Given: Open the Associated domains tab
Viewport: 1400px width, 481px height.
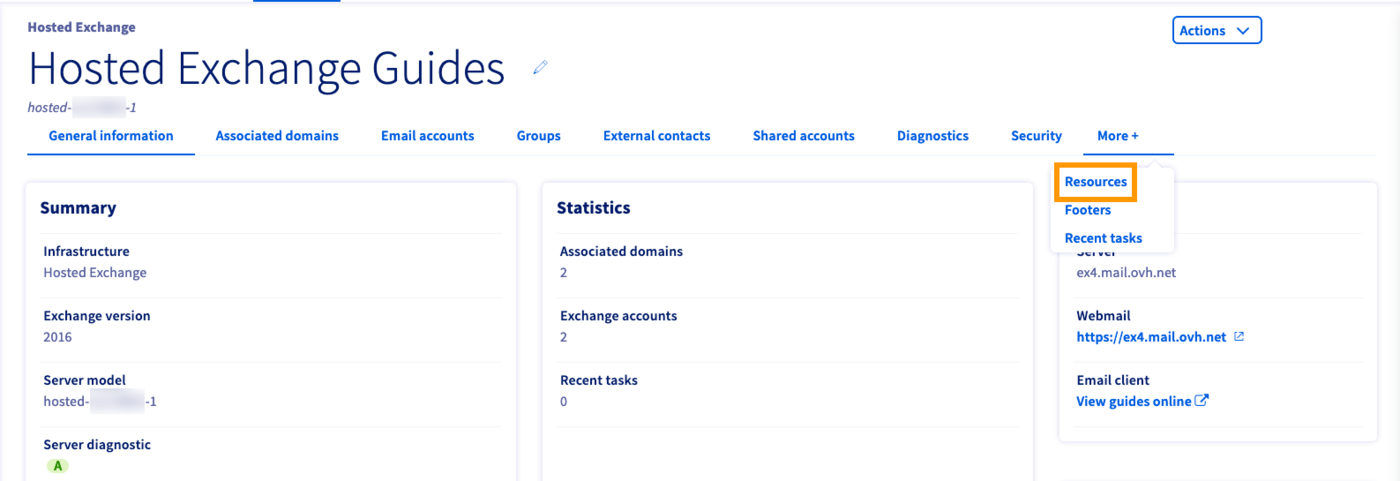Looking at the screenshot, I should point(277,136).
